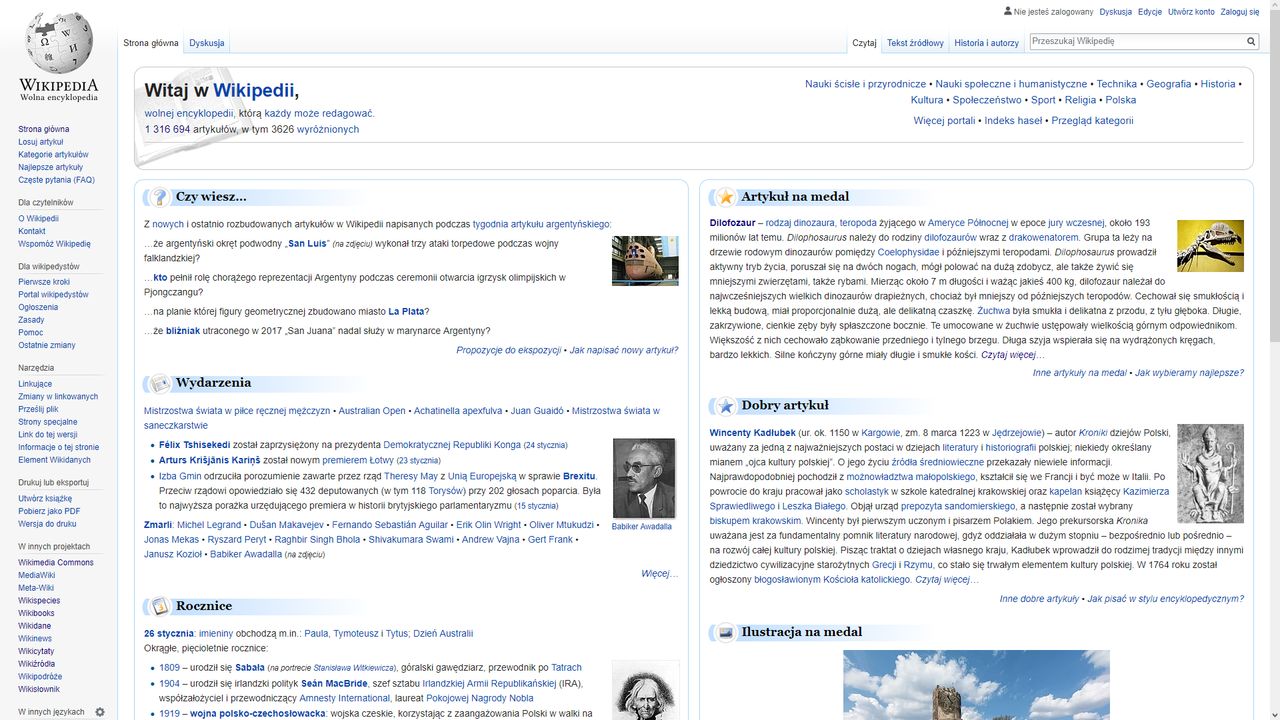
Task: Click the magnifier search button icon
Action: click(1251, 42)
